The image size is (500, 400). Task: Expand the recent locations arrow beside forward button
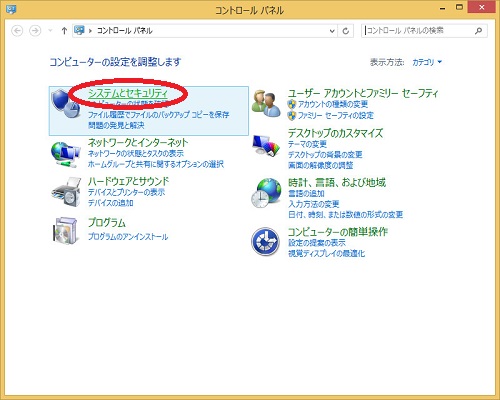pyautogui.click(x=50, y=31)
